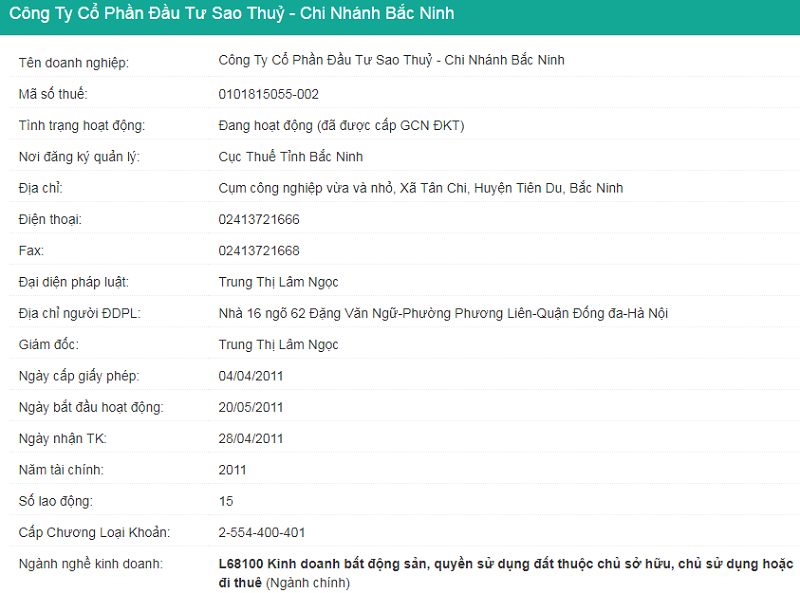Click the code 2-554-400-401
This screenshot has width=800, height=593.
[x=261, y=532]
